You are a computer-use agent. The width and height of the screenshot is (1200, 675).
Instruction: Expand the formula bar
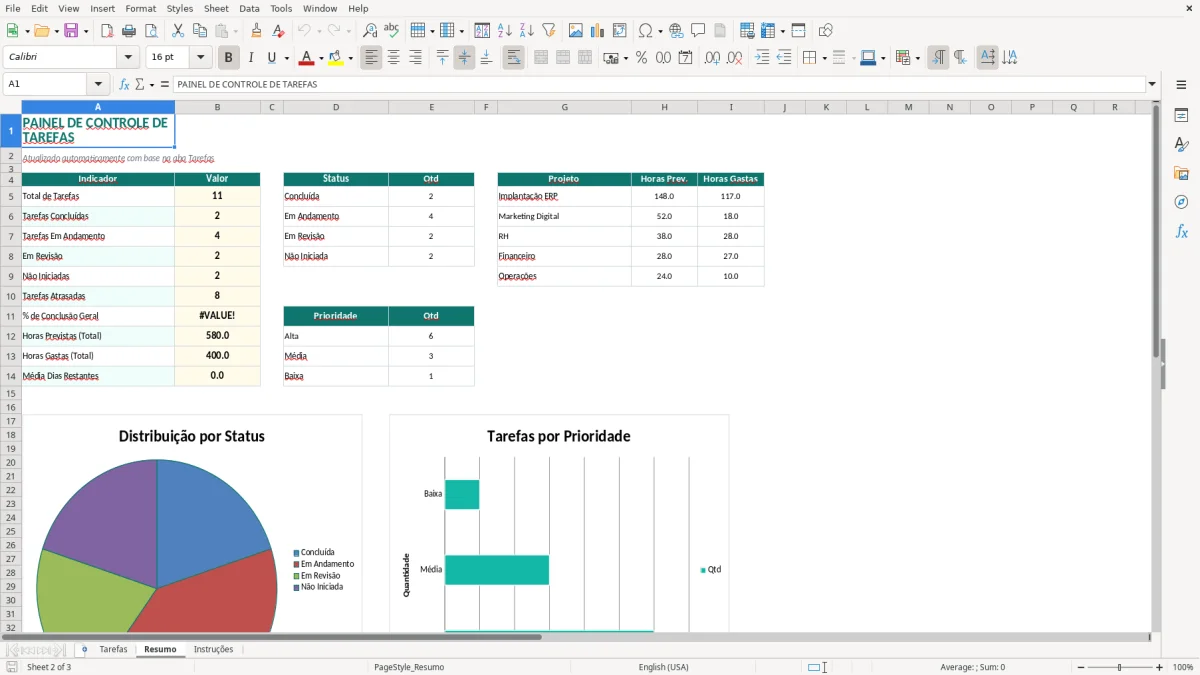1152,84
